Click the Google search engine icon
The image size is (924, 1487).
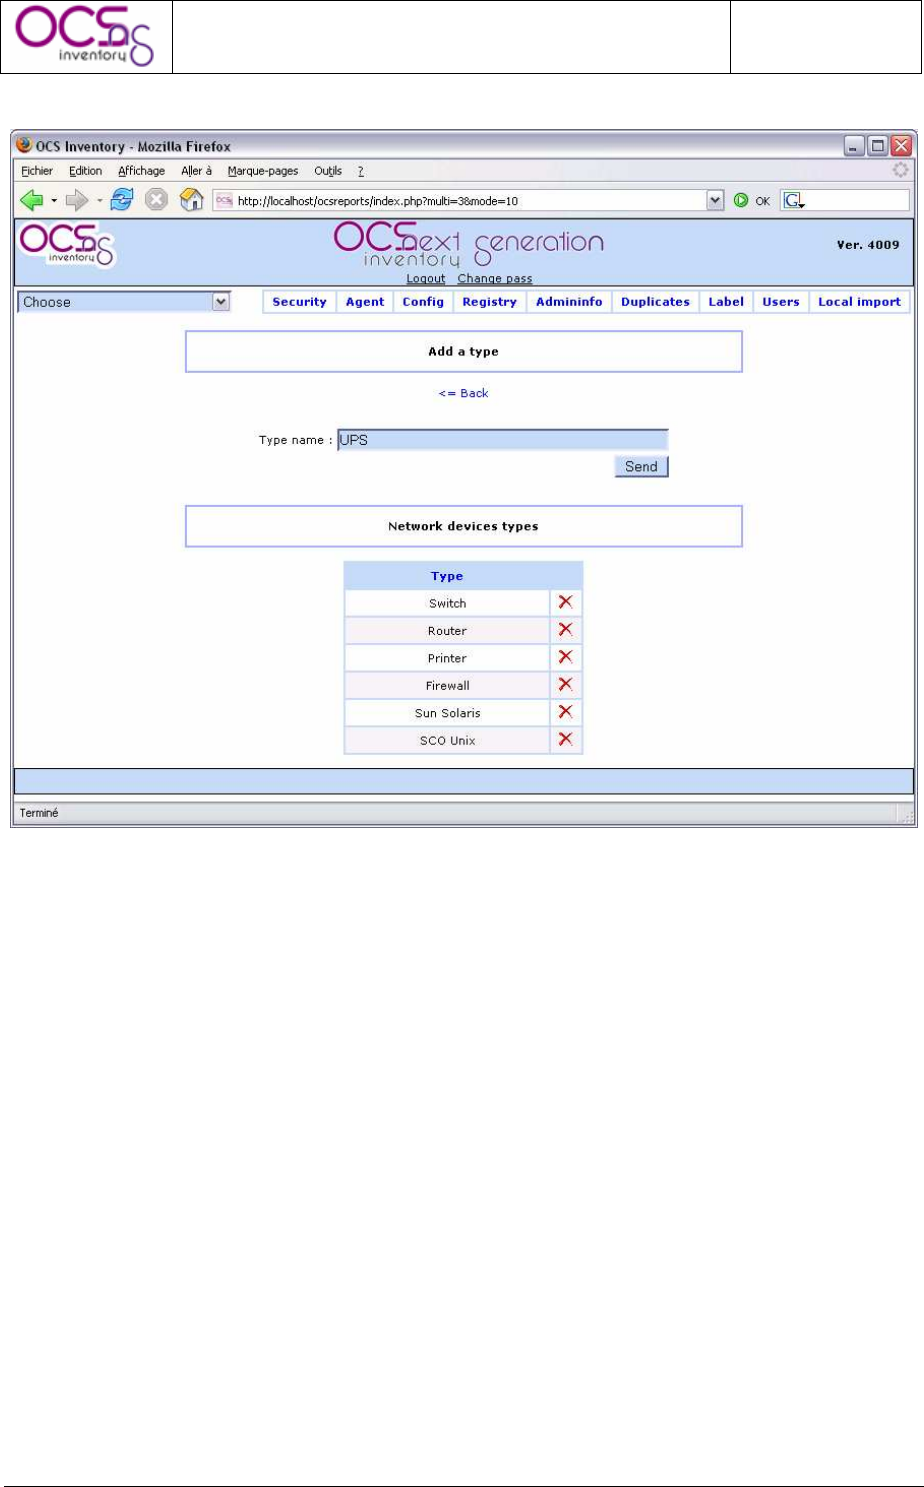click(793, 201)
